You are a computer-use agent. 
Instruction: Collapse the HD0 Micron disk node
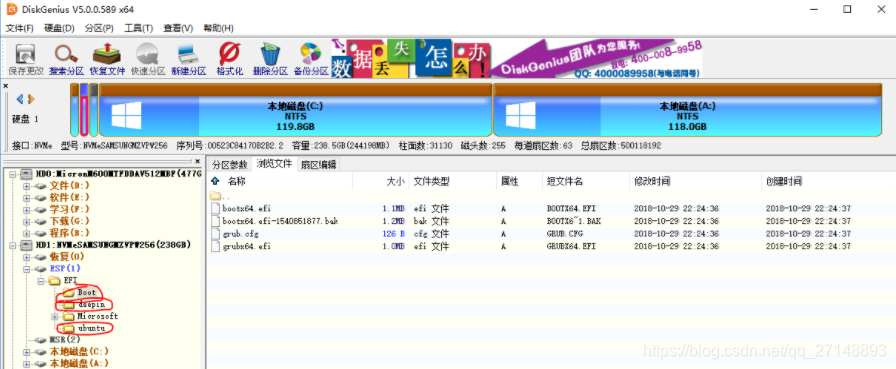[x=13, y=174]
